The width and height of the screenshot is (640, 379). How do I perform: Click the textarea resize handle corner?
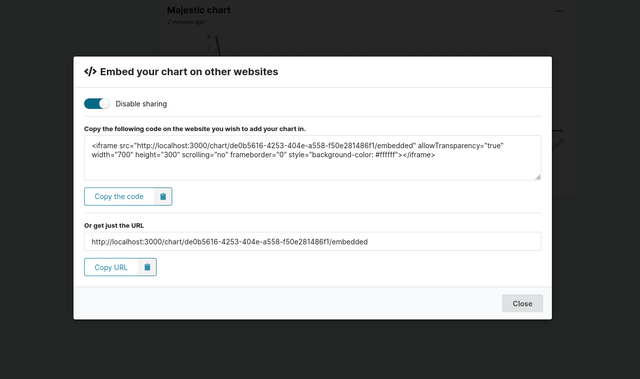tap(538, 177)
